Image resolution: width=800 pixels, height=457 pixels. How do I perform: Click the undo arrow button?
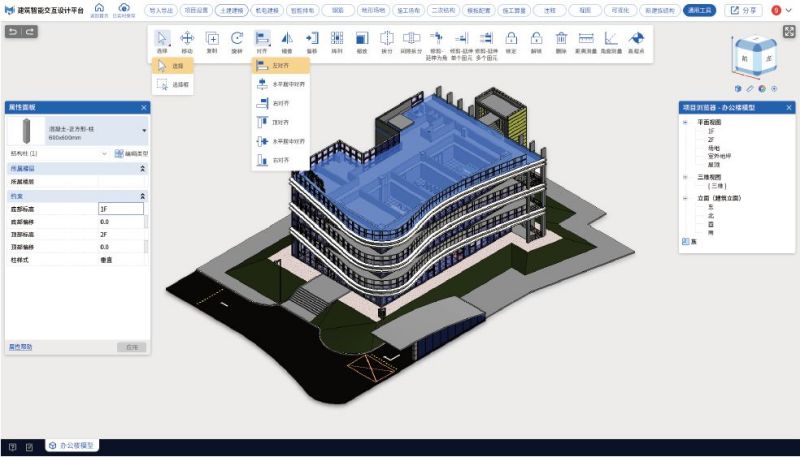coord(13,32)
